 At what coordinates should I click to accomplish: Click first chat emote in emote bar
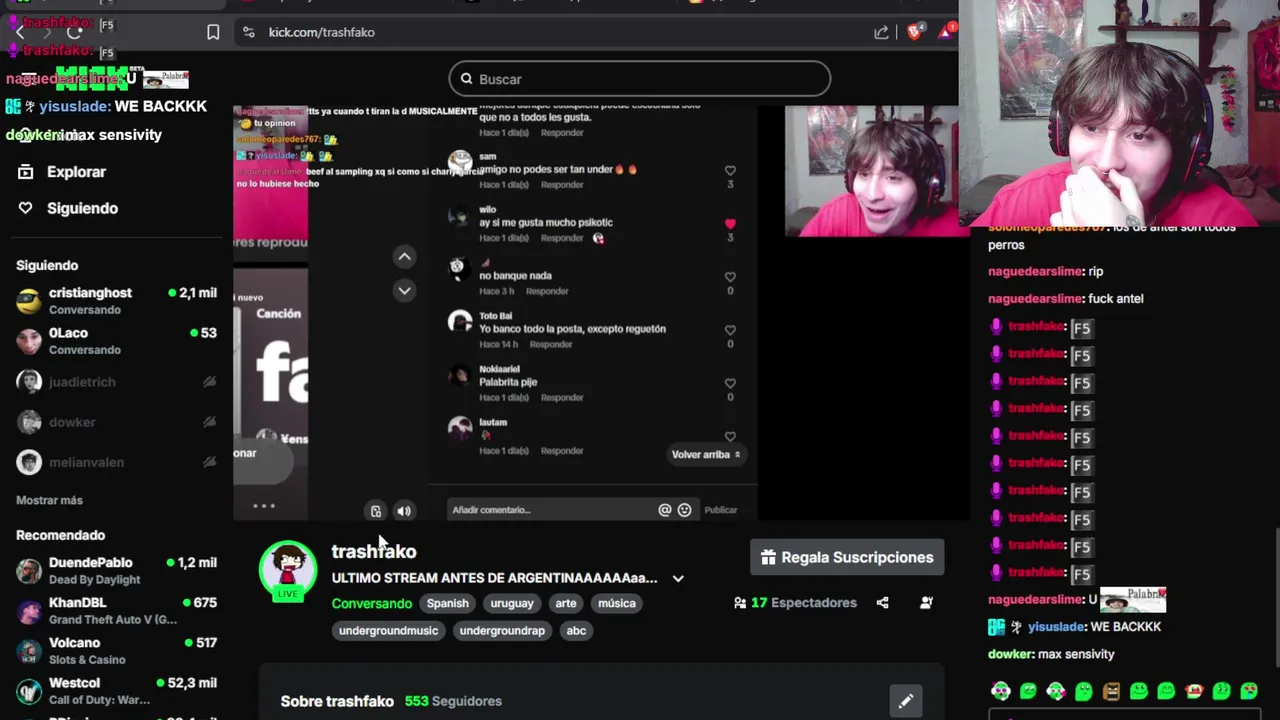point(1001,691)
